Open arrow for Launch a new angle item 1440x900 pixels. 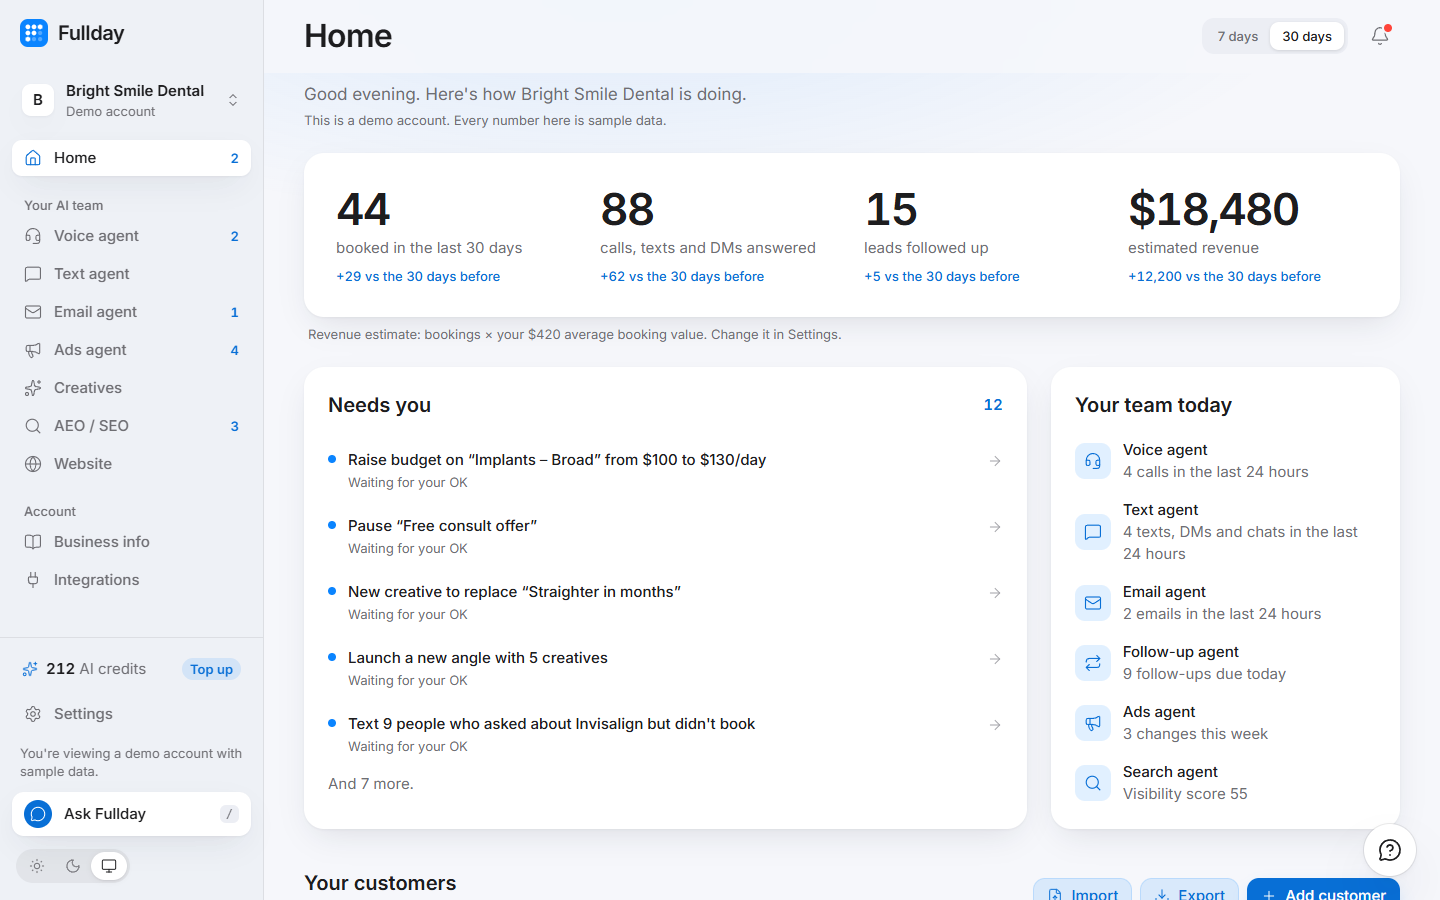click(x=995, y=659)
